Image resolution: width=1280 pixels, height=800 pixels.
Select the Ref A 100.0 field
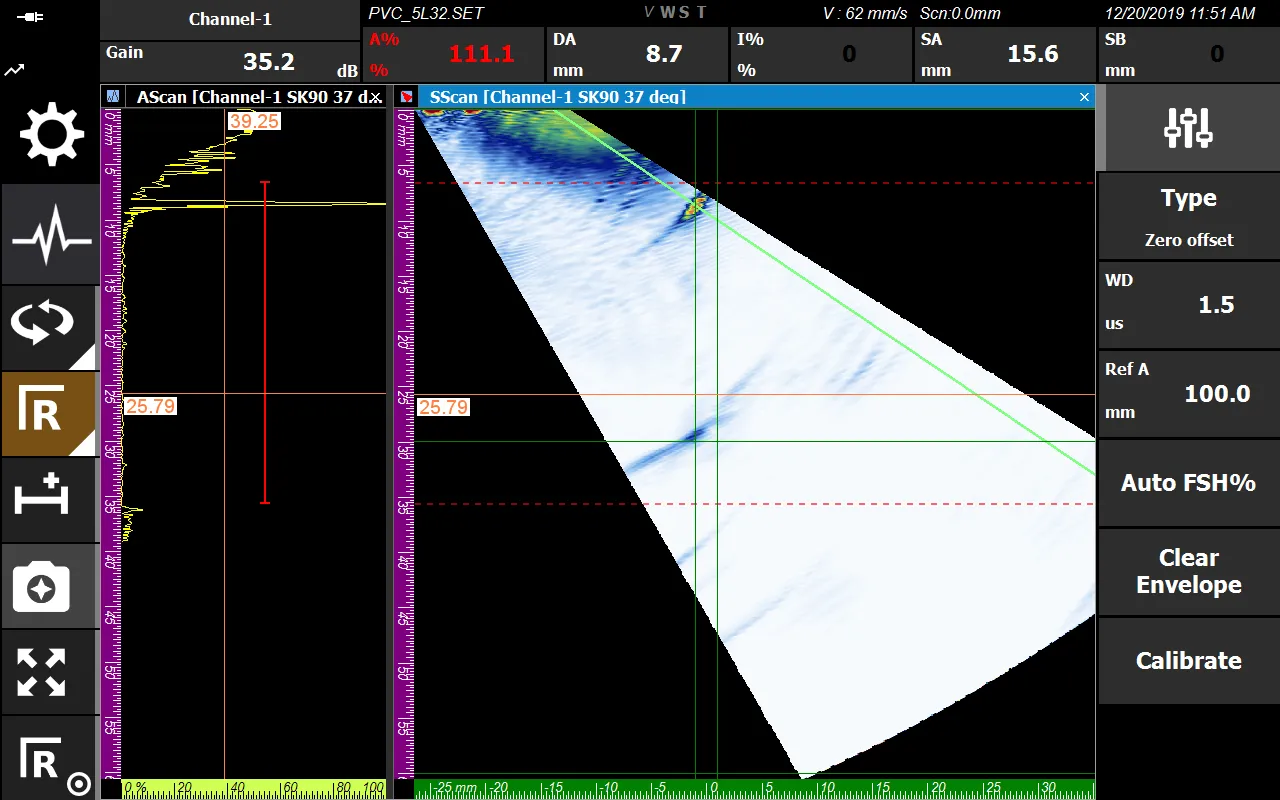pyautogui.click(x=1189, y=393)
